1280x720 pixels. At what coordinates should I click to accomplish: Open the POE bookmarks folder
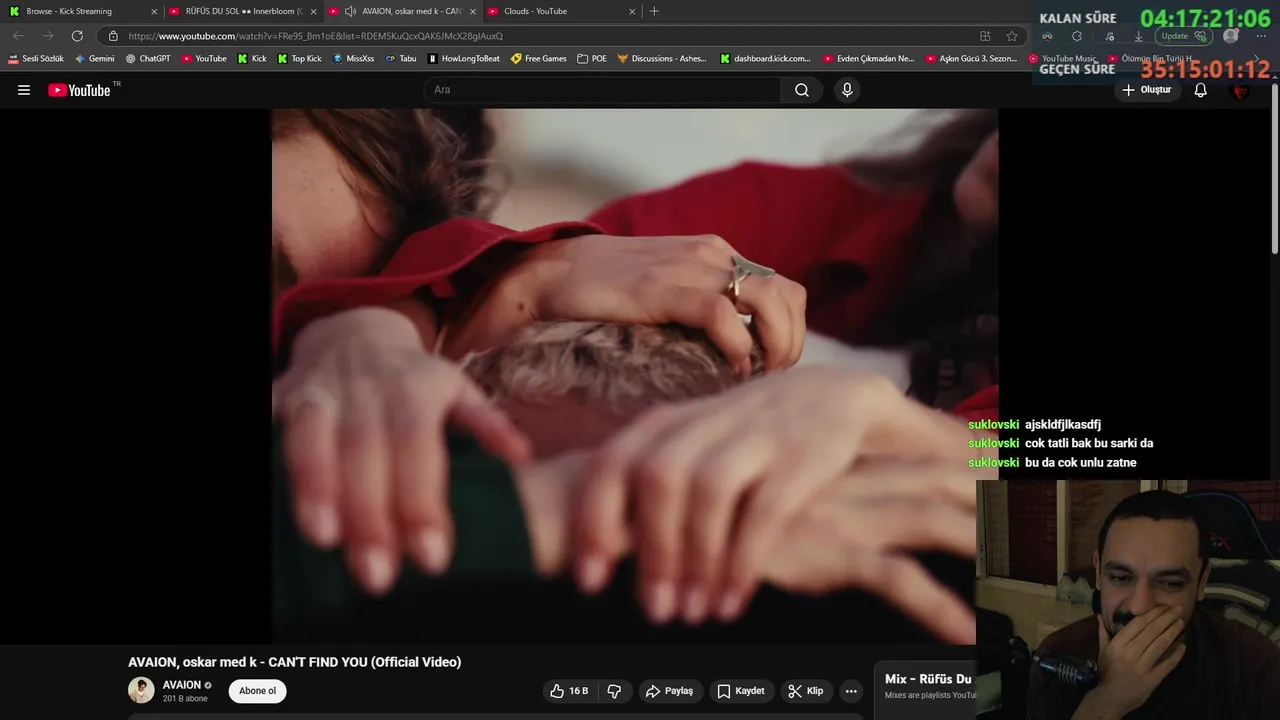pos(592,59)
